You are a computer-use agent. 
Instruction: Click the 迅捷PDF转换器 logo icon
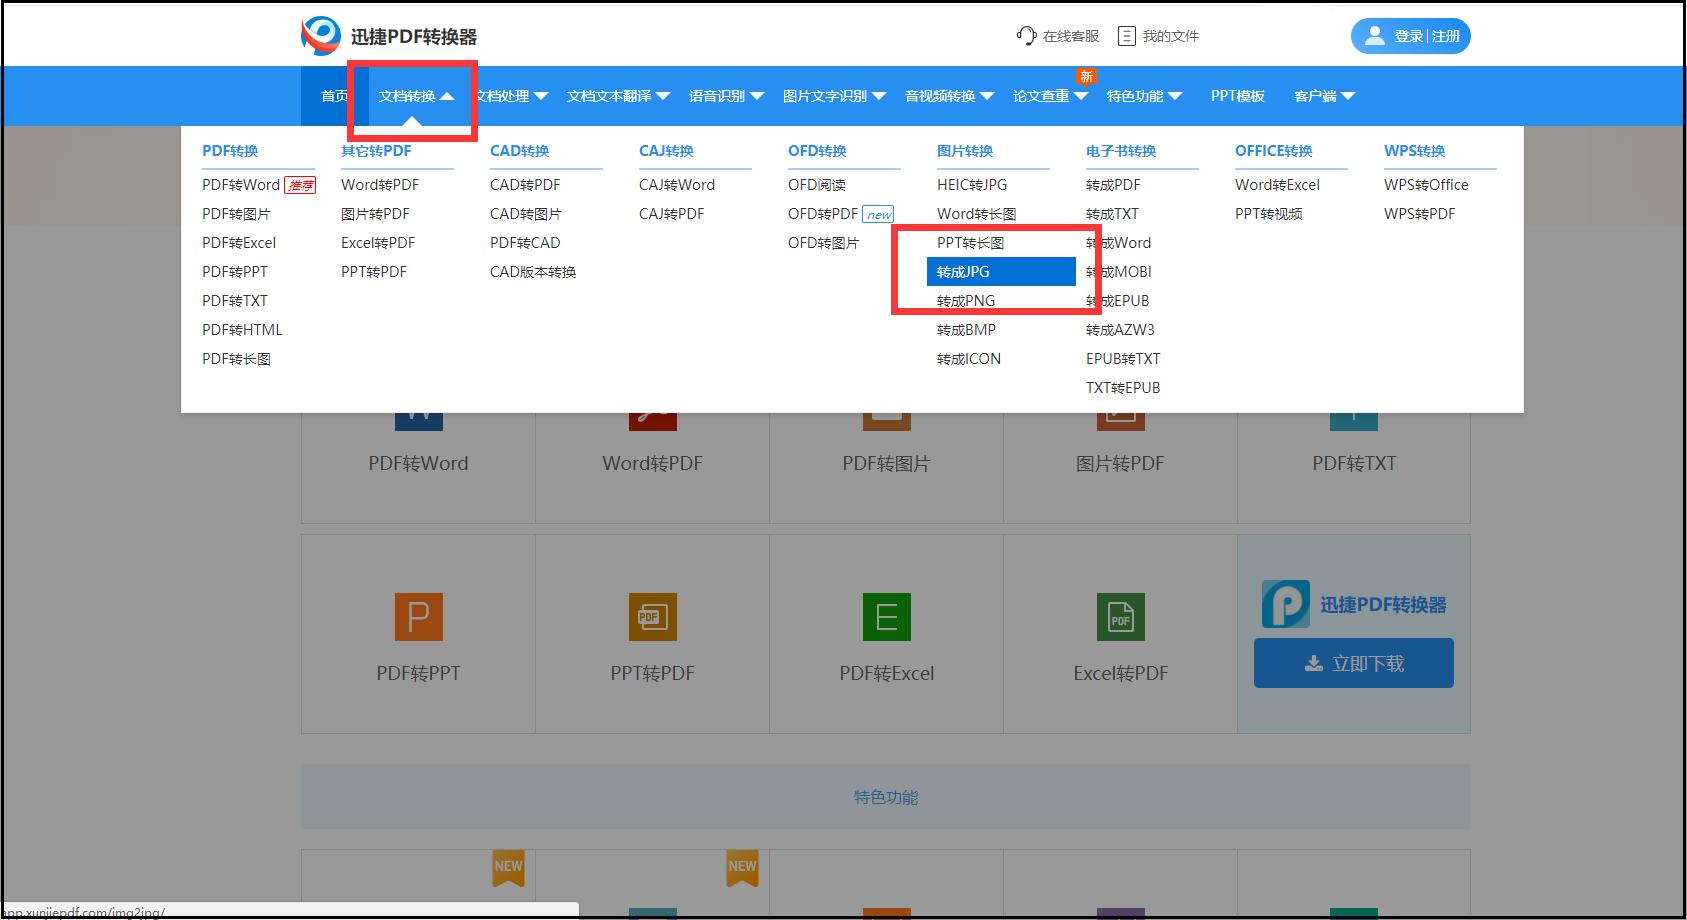[x=321, y=36]
